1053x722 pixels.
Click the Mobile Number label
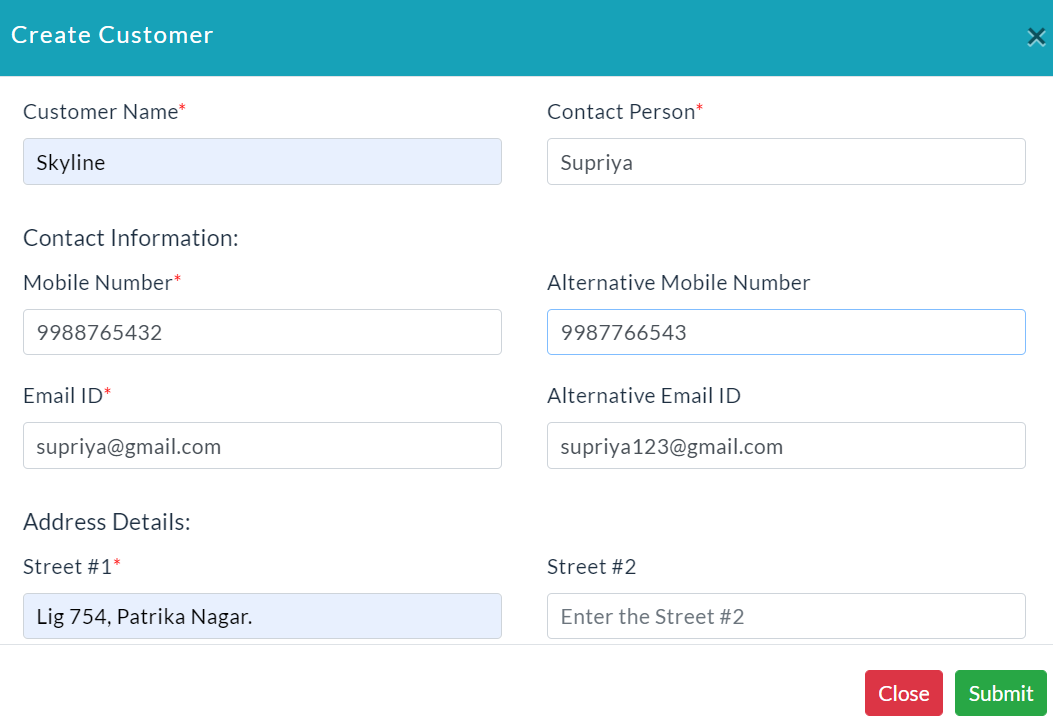click(102, 283)
